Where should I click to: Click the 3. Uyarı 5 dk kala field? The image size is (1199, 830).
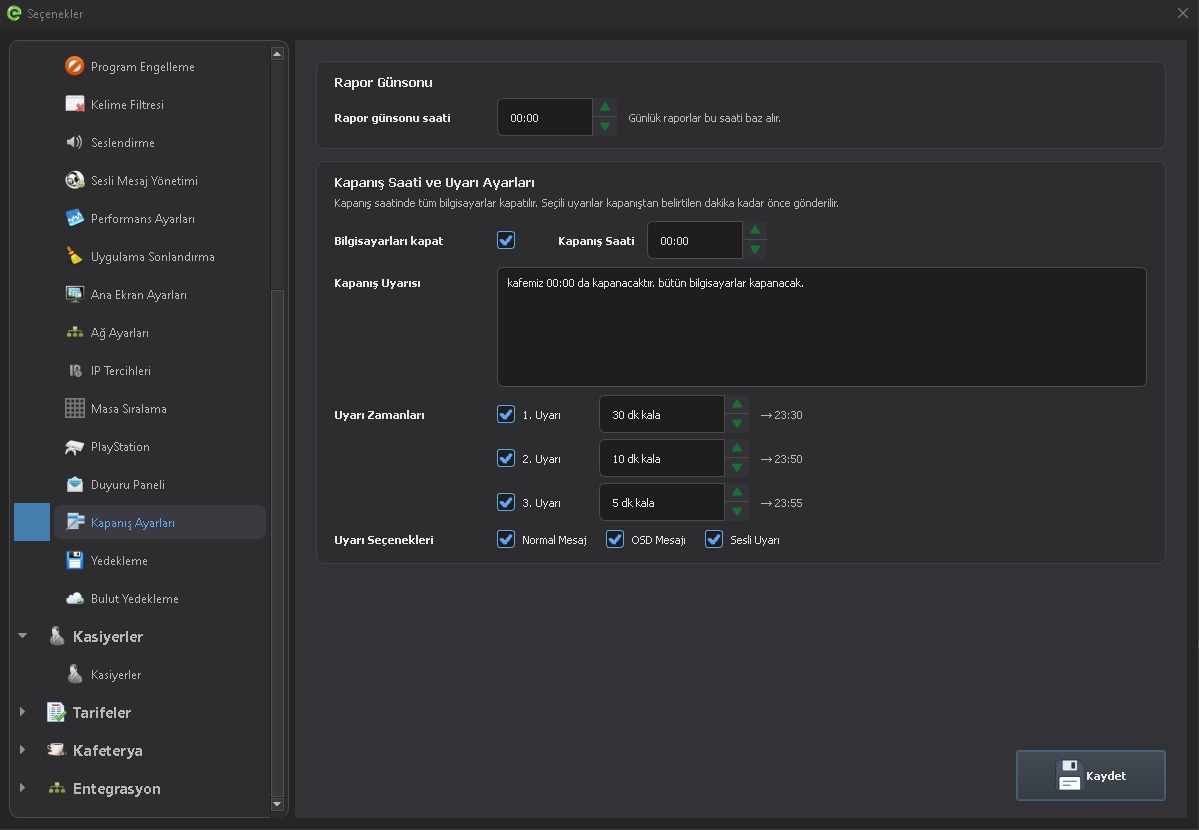[x=661, y=502]
